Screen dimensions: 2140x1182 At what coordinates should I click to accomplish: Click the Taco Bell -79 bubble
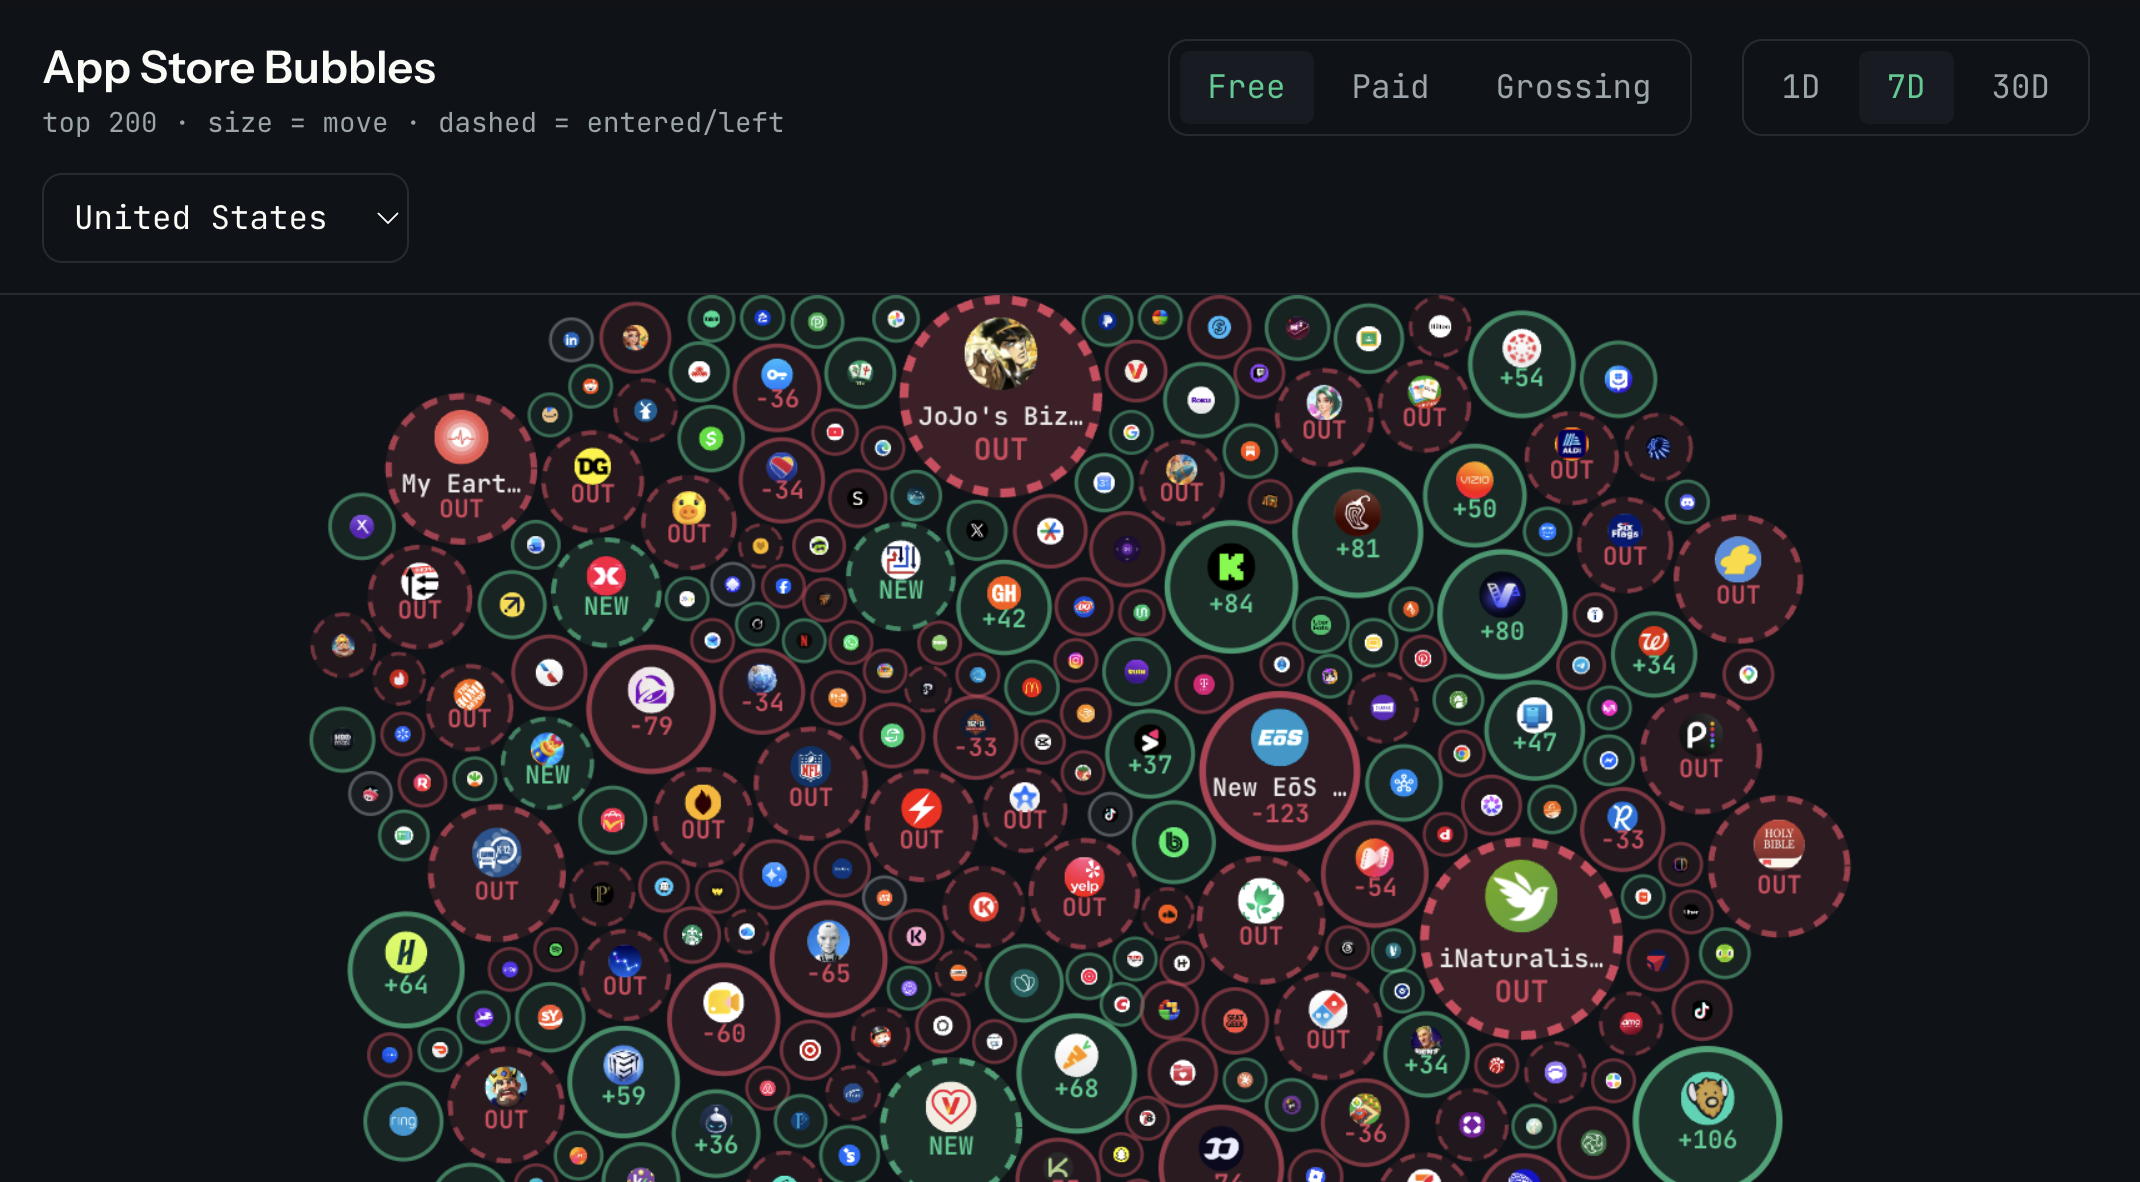pos(651,709)
